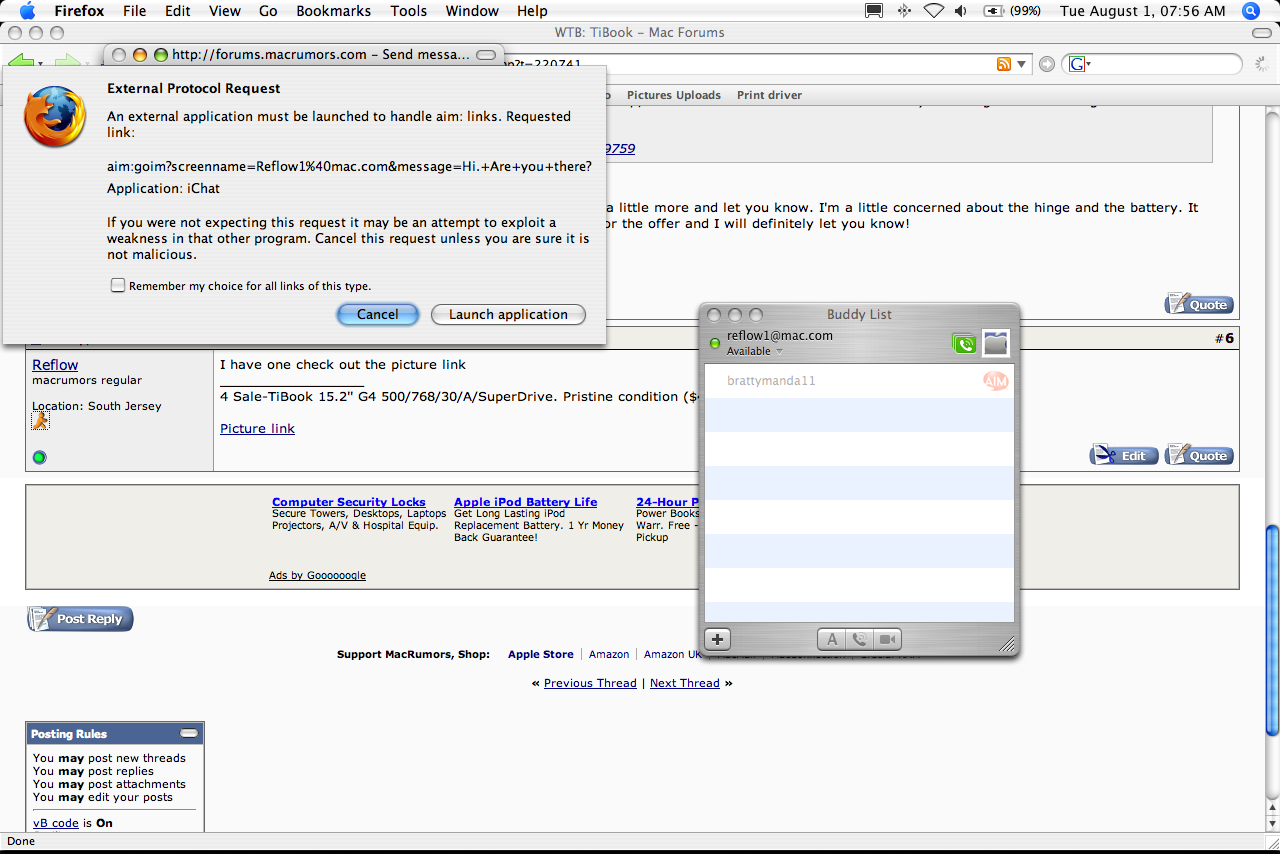Click the menu bar date and time
This screenshot has width=1280, height=854.
pyautogui.click(x=1142, y=11)
